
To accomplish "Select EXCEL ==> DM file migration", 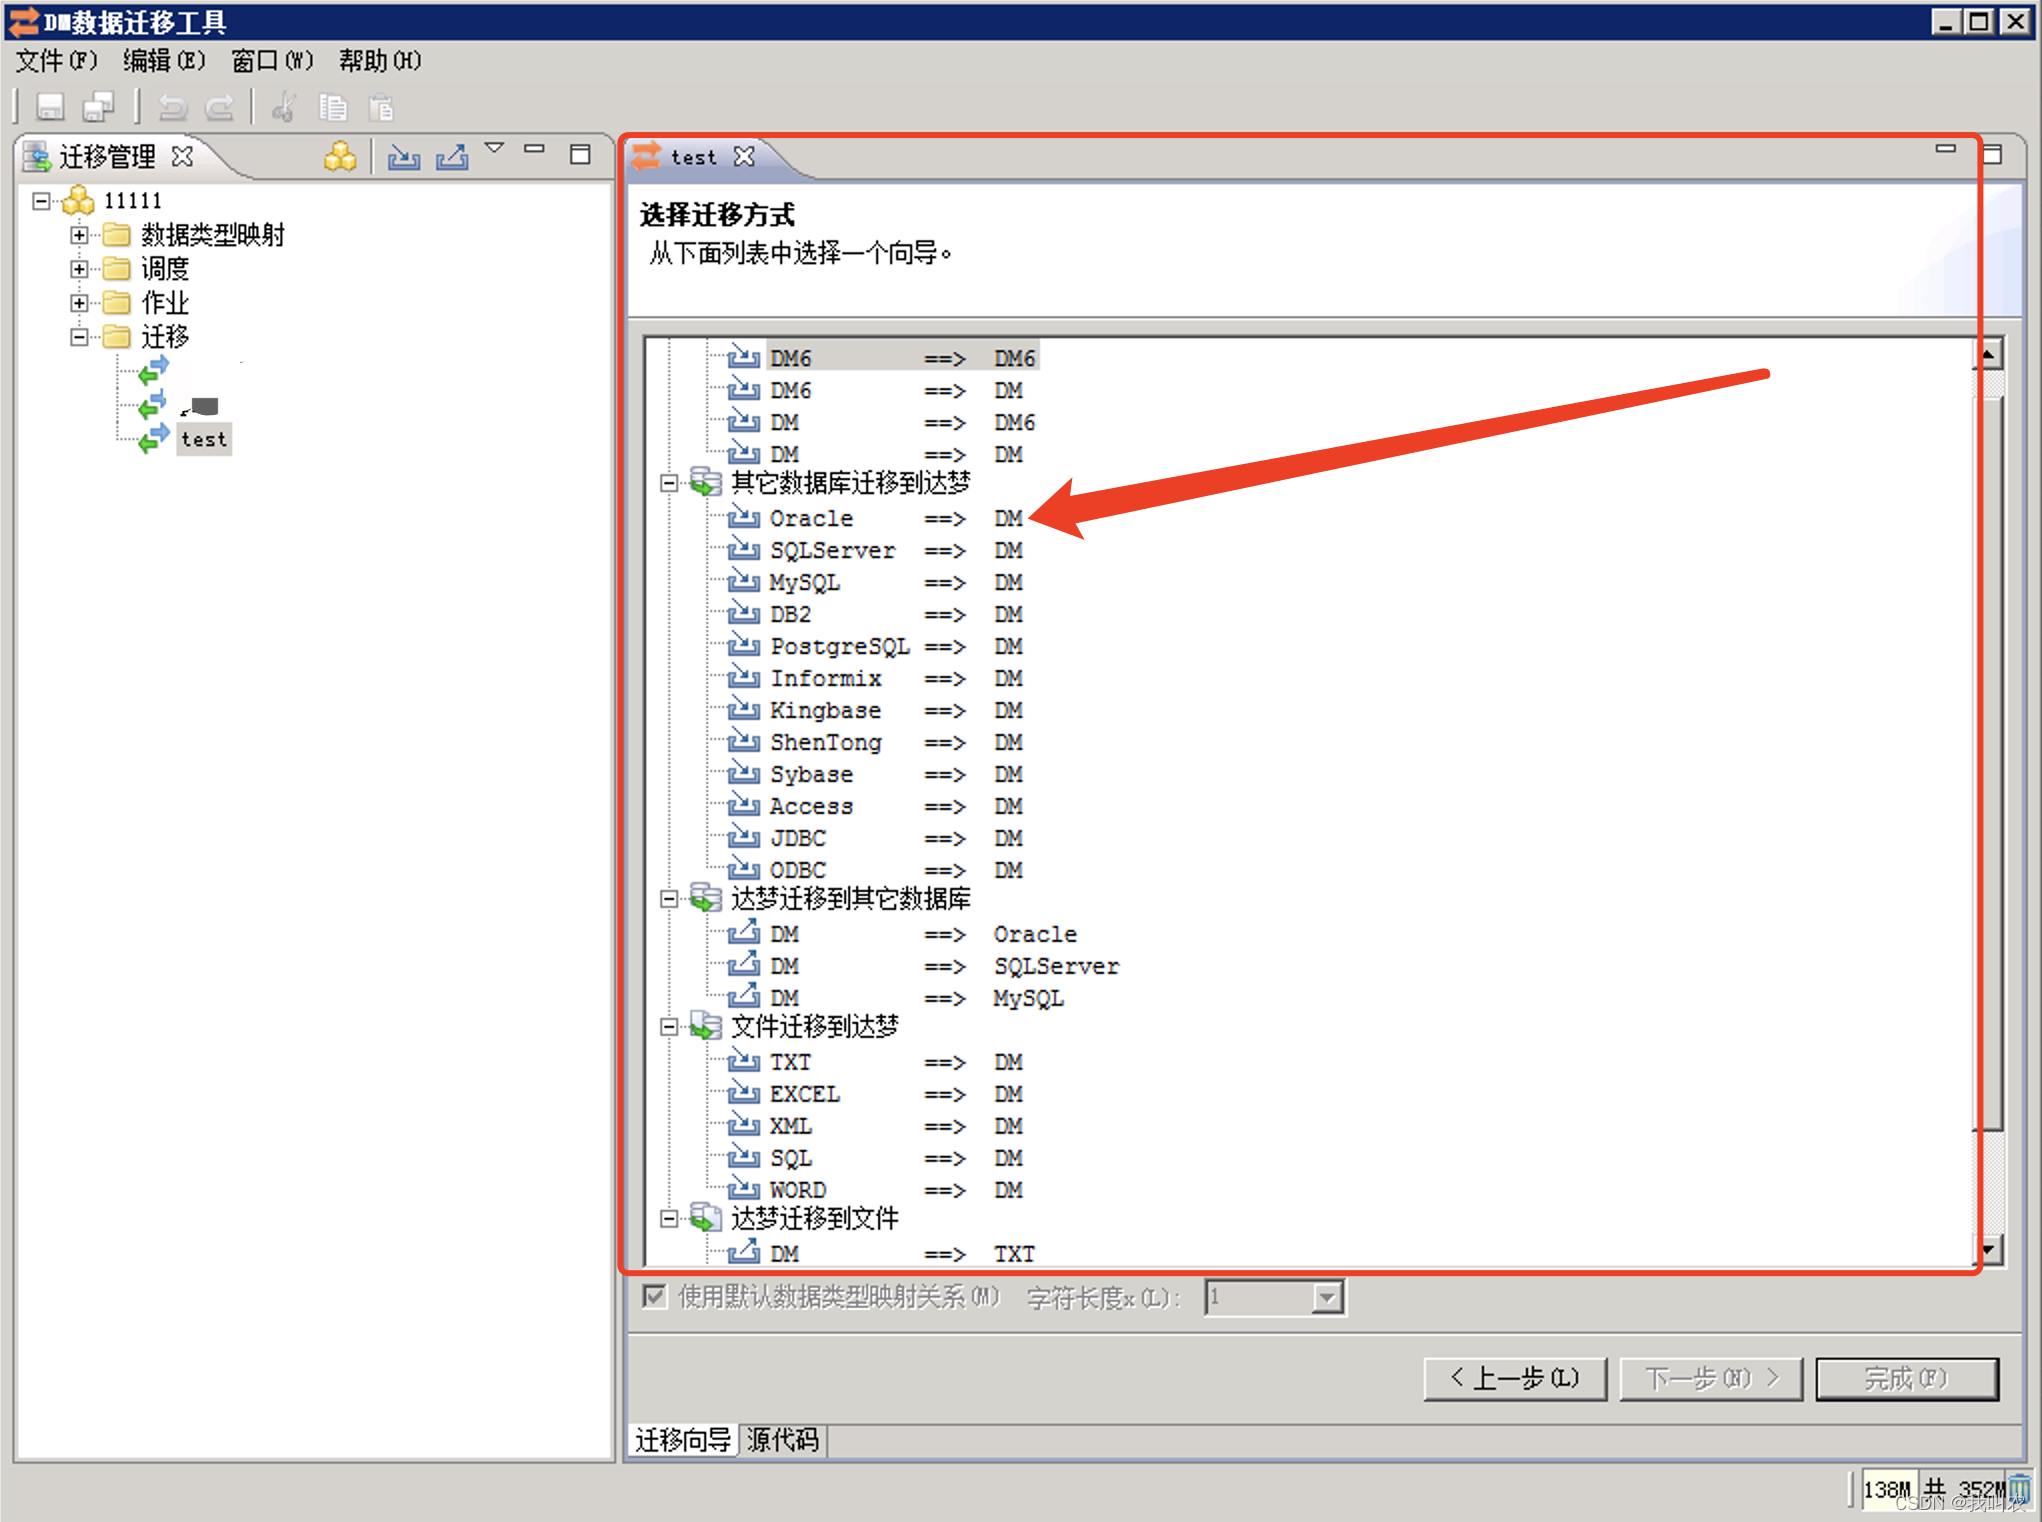I will point(875,1095).
